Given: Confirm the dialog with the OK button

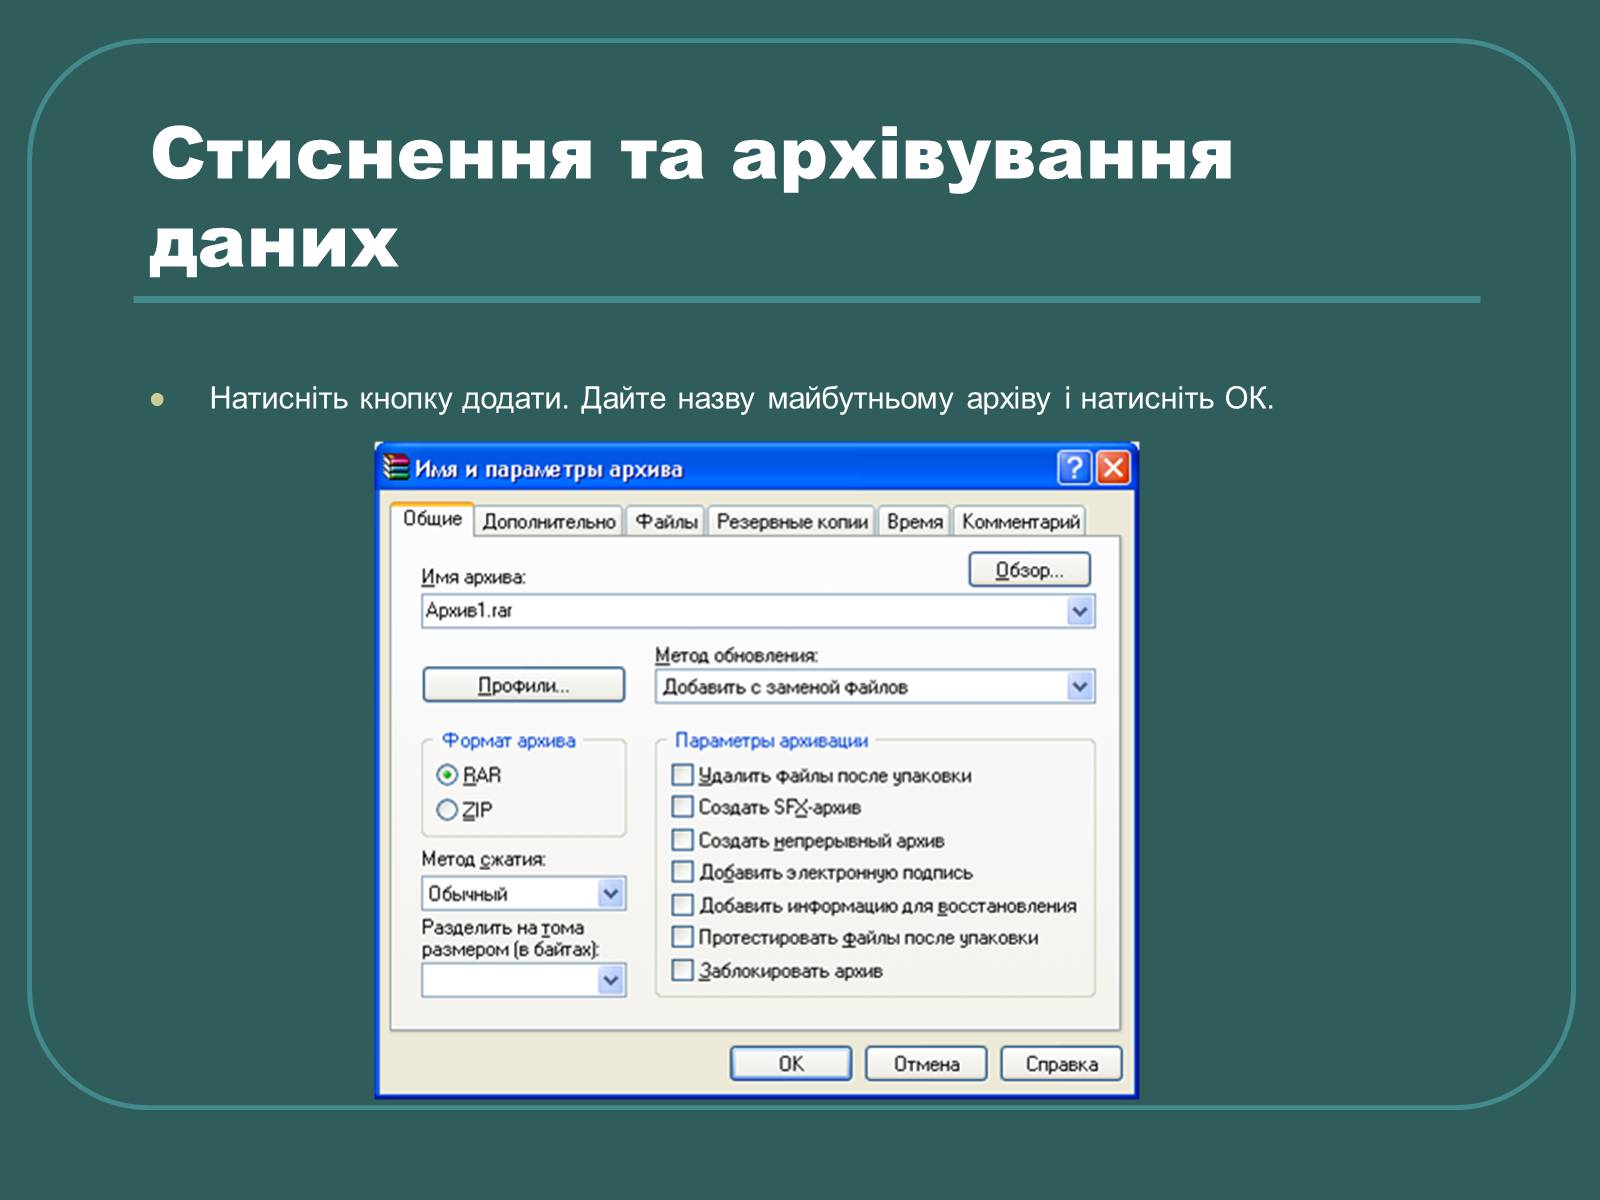Looking at the screenshot, I should pos(791,1064).
